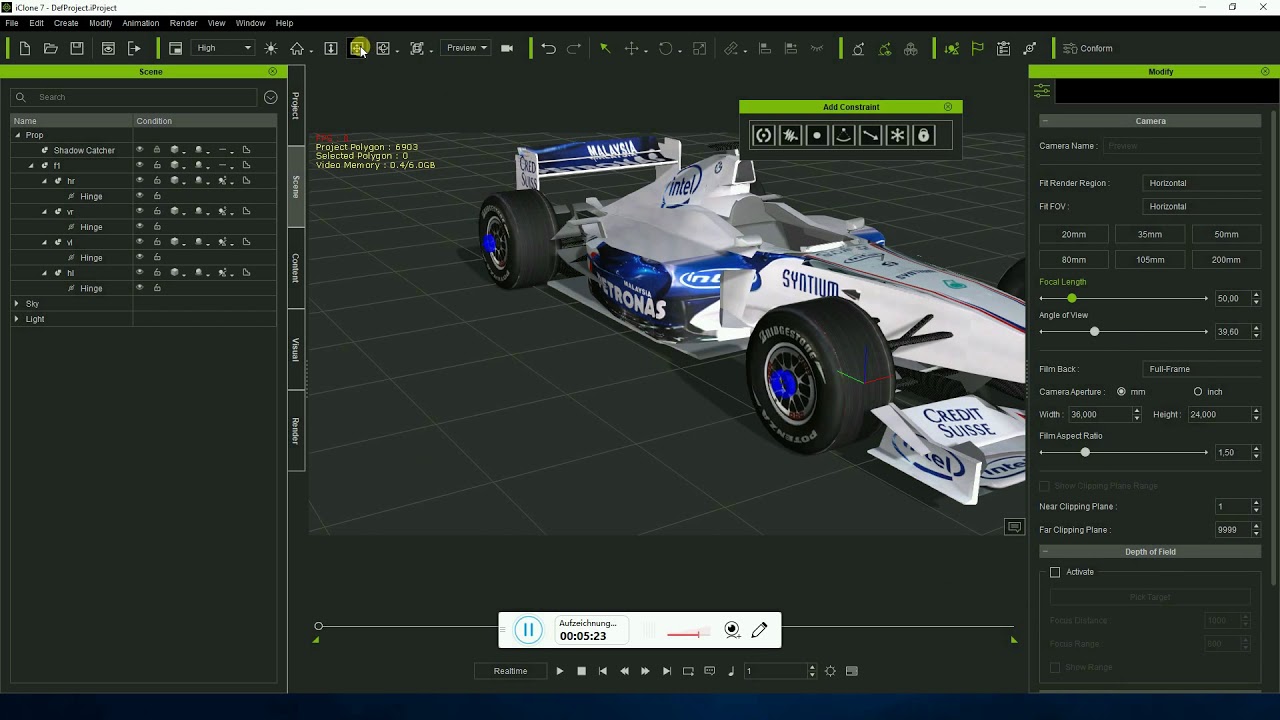Click the Angle of View slider handle
1280x720 pixels.
tap(1095, 331)
